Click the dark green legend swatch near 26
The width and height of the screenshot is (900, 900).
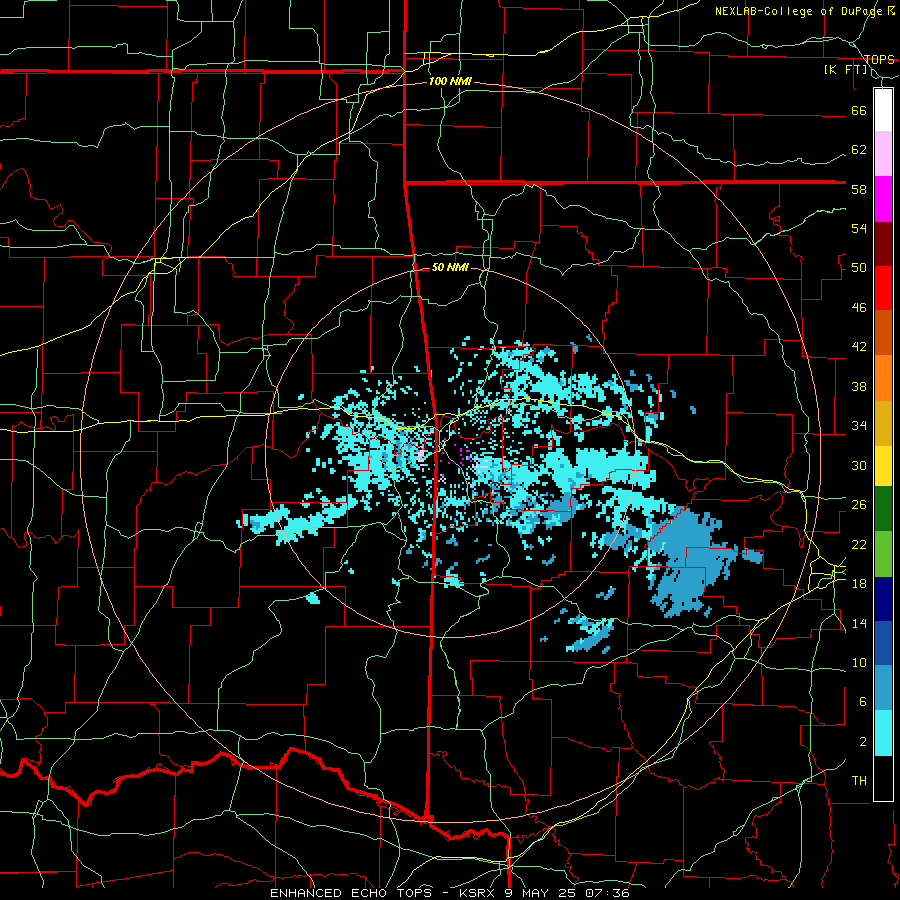[x=883, y=509]
